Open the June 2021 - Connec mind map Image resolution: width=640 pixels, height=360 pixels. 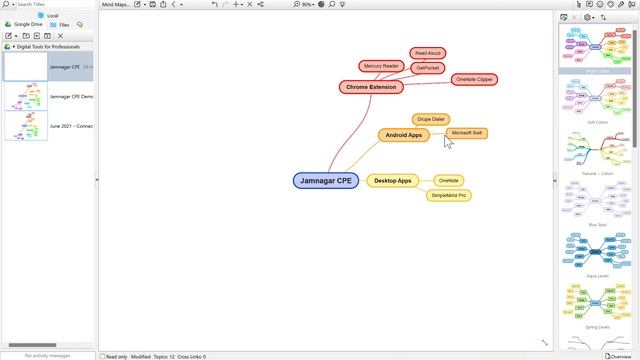pyautogui.click(x=49, y=126)
